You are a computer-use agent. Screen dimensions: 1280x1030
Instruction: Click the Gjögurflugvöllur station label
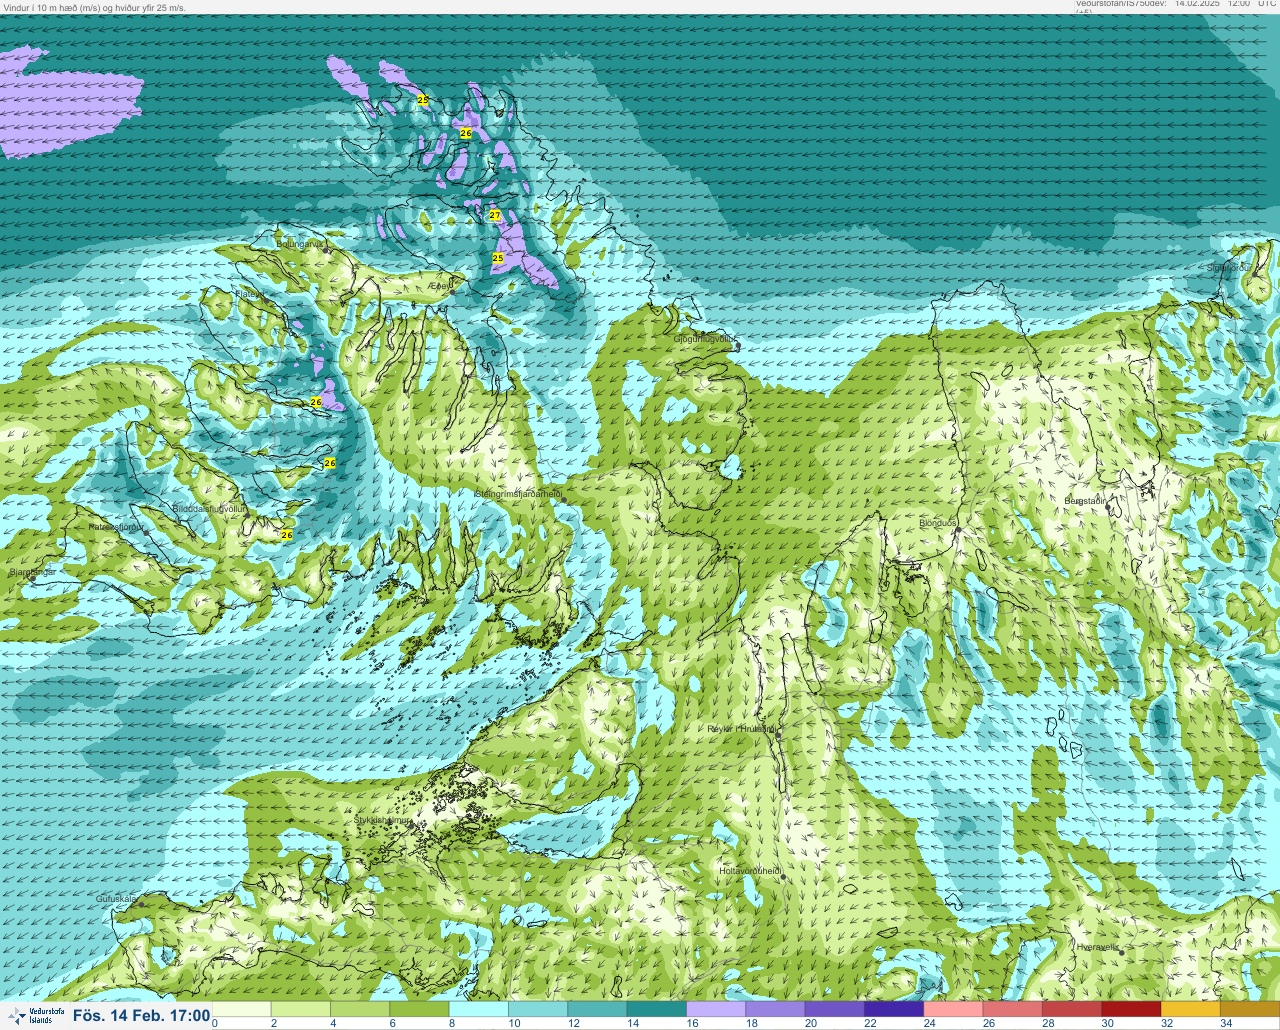tap(705, 340)
